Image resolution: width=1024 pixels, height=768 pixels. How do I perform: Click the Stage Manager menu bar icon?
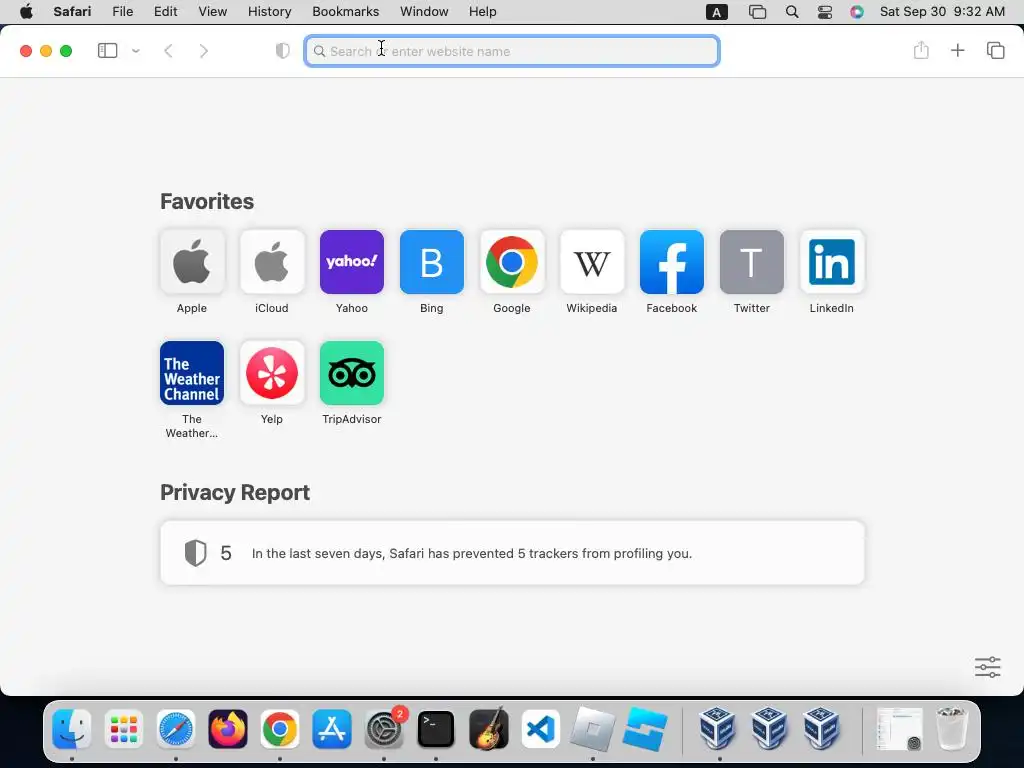(757, 12)
